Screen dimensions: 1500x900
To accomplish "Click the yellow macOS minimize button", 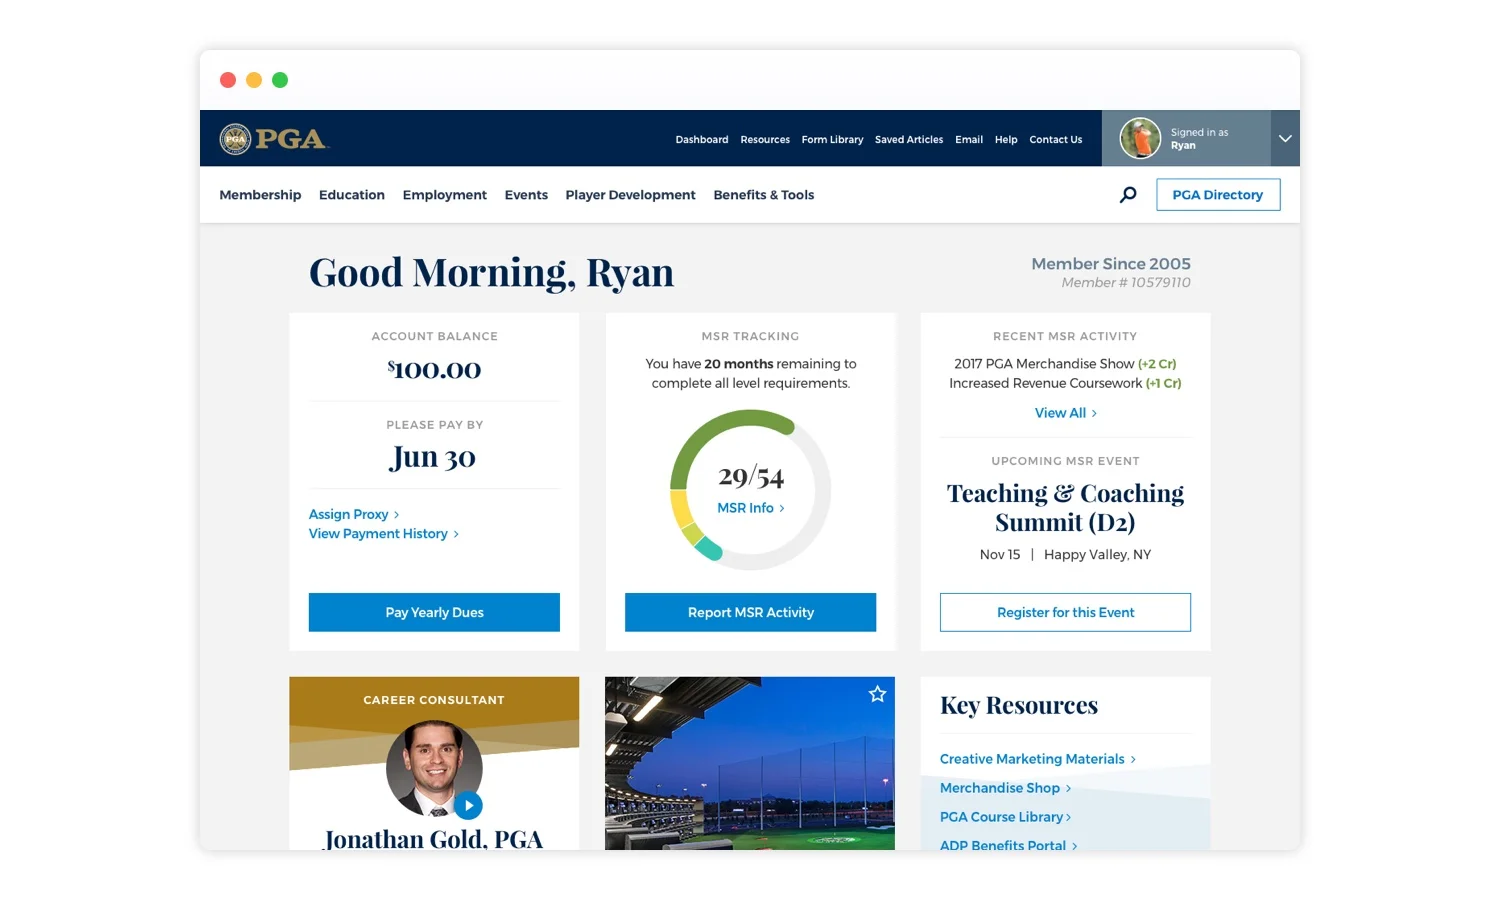I will click(x=254, y=80).
